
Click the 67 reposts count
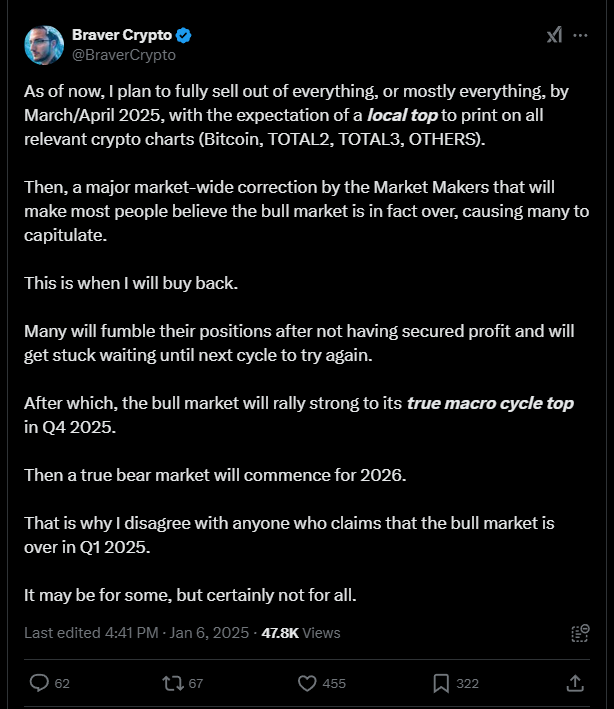195,683
